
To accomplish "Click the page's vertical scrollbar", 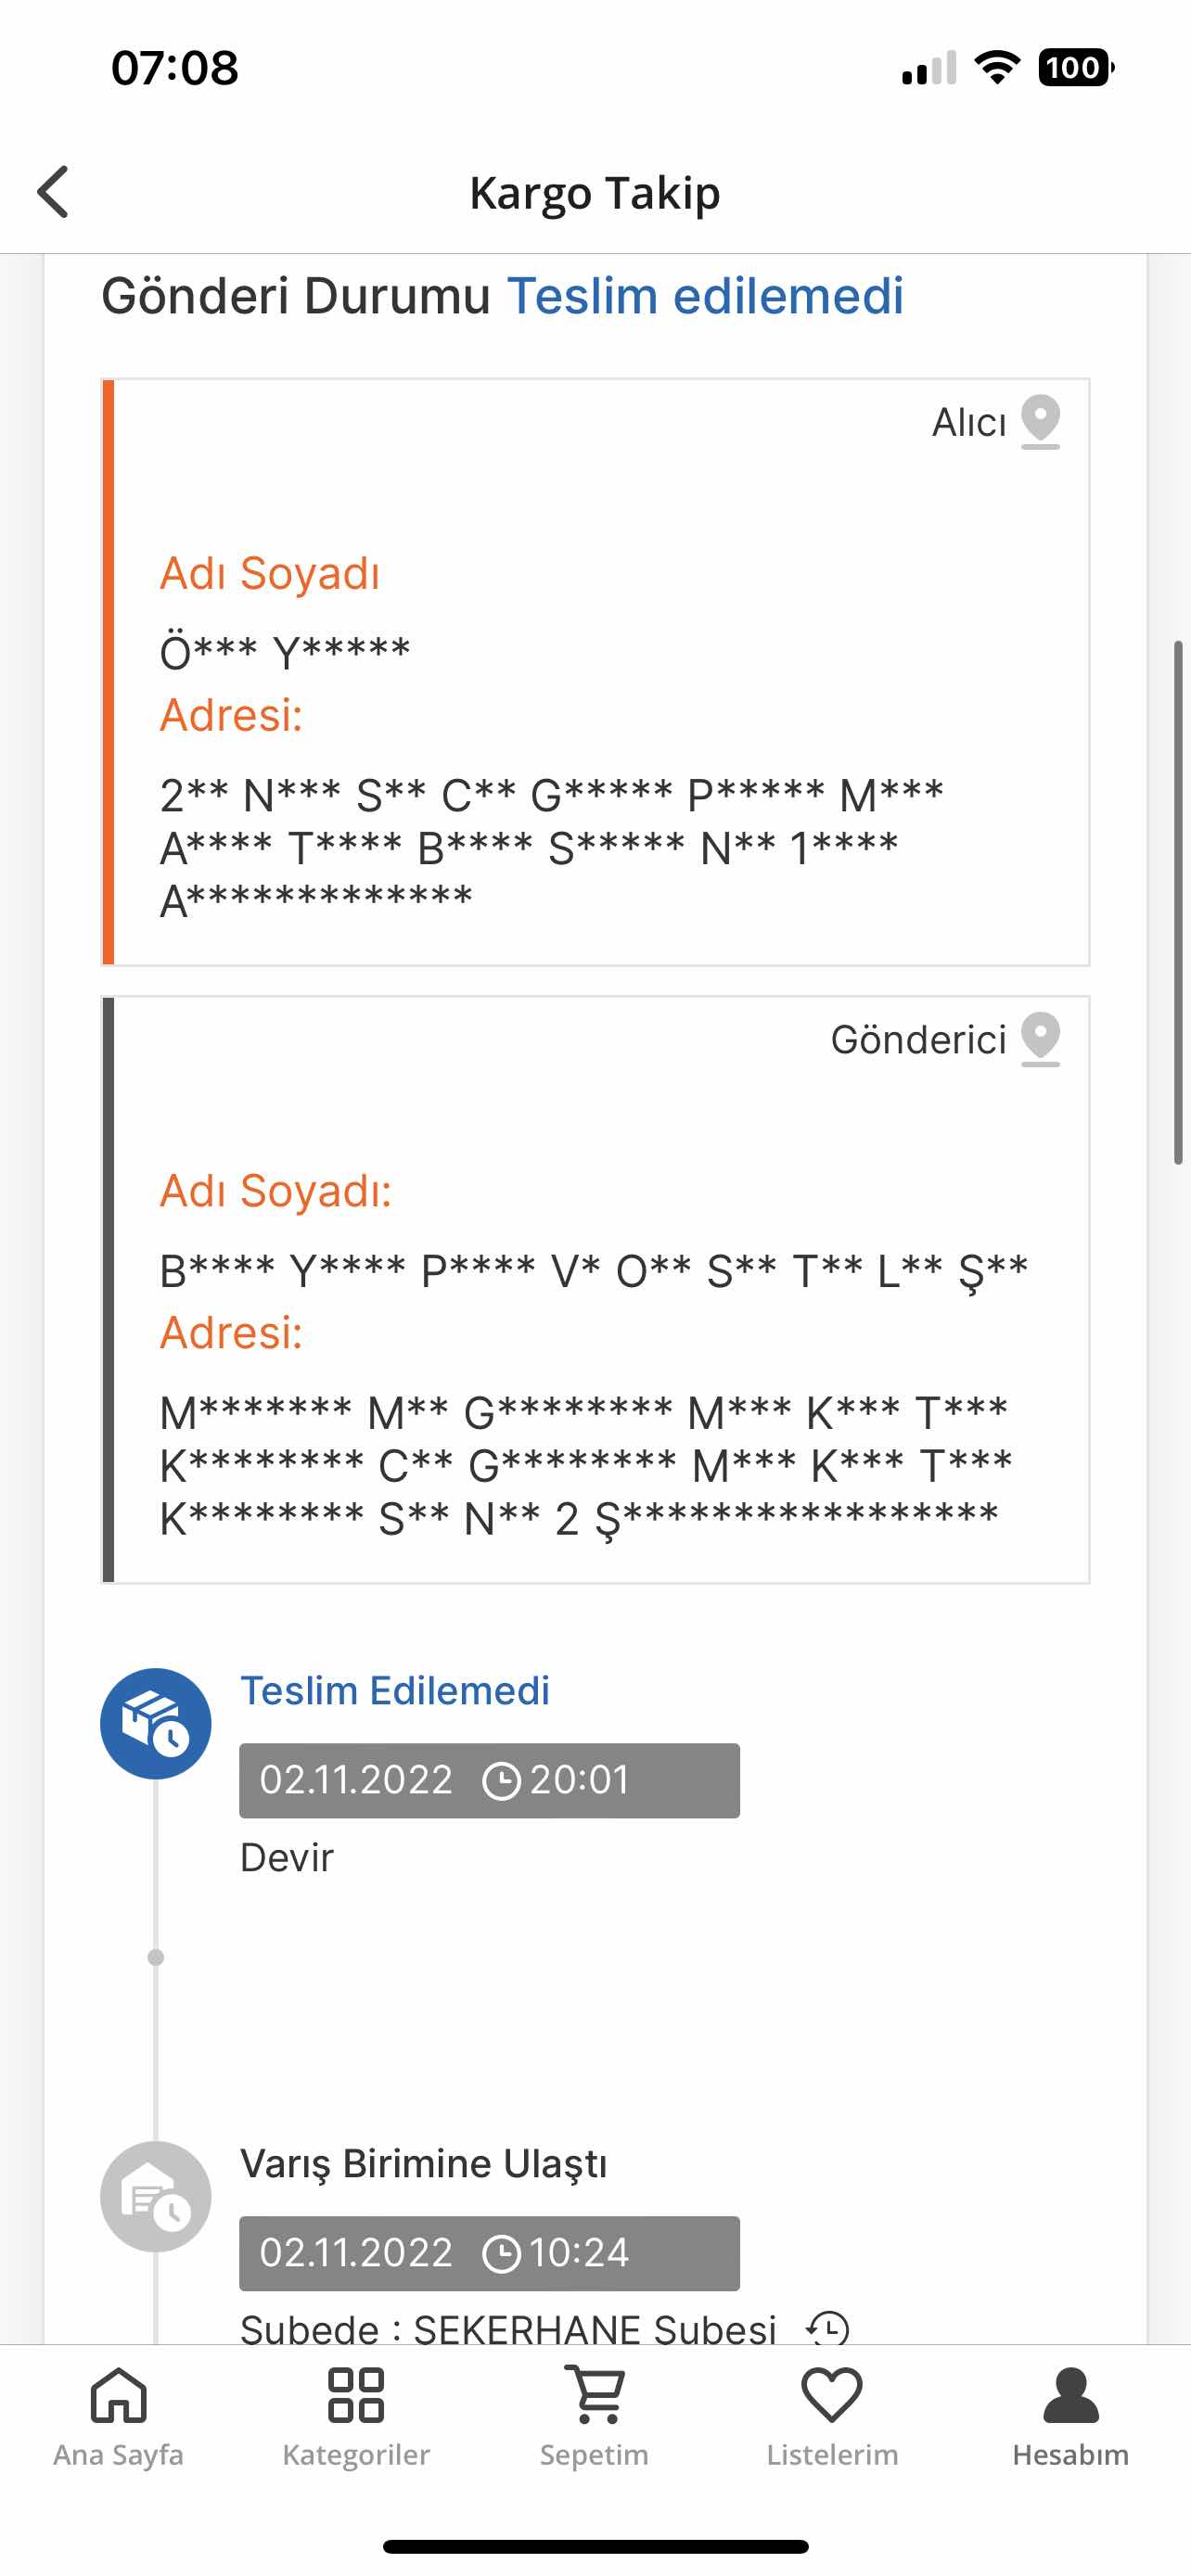I will coord(1179,902).
